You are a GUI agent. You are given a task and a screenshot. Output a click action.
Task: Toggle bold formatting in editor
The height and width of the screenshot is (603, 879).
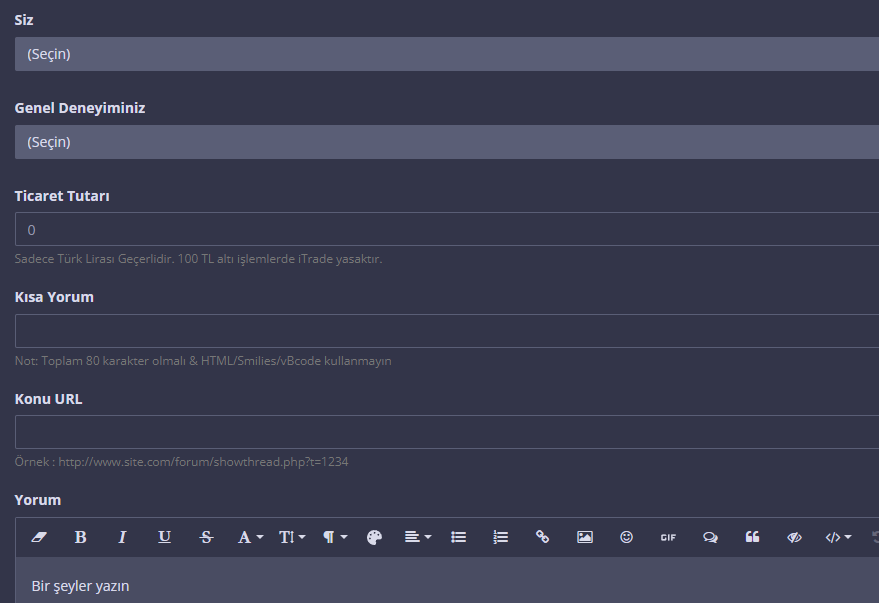pyautogui.click(x=80, y=537)
